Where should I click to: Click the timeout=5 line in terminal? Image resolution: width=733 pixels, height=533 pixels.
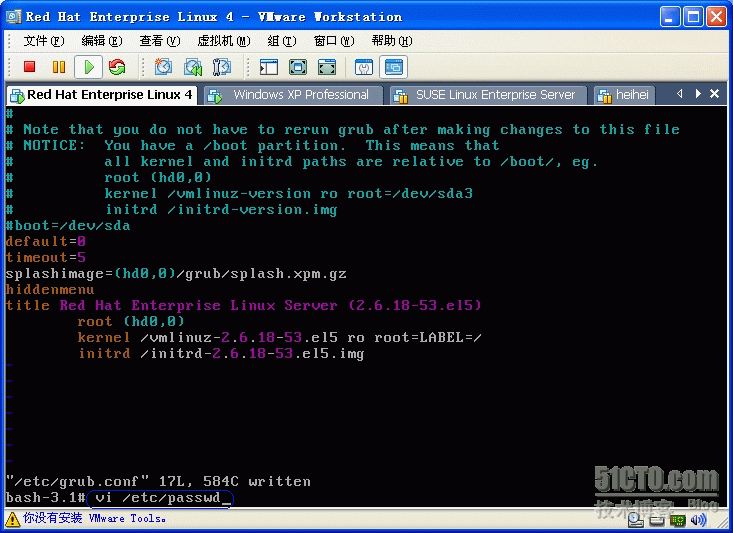tap(46, 257)
